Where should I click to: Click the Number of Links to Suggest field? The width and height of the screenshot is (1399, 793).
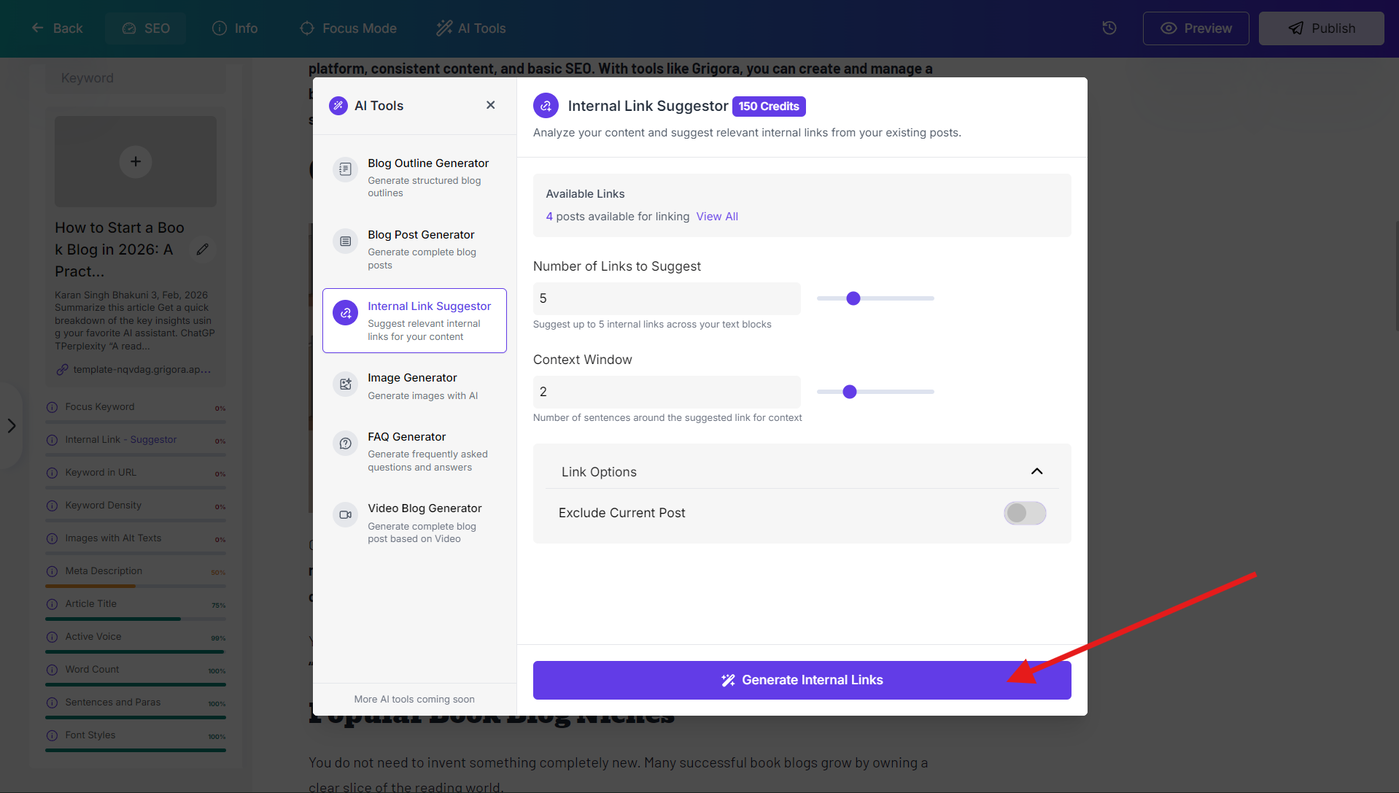(x=667, y=298)
